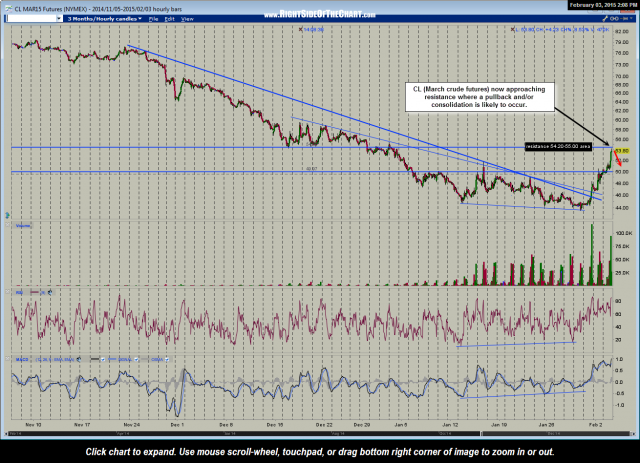Toggle the SIGNAL line checkbox

[136, 360]
